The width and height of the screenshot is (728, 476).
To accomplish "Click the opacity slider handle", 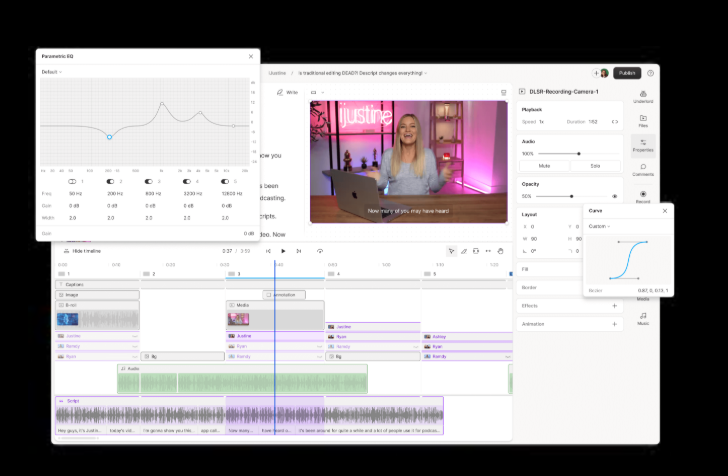I will click(572, 196).
